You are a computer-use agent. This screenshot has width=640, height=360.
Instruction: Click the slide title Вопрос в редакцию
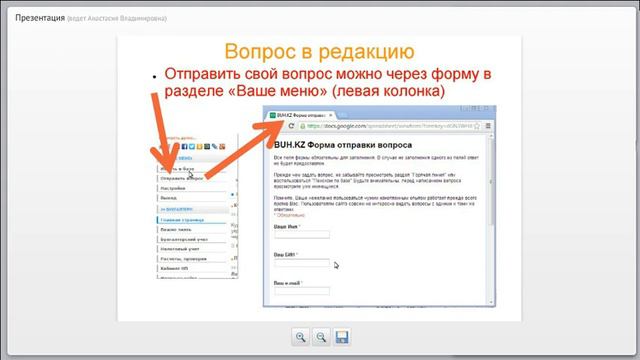[319, 52]
